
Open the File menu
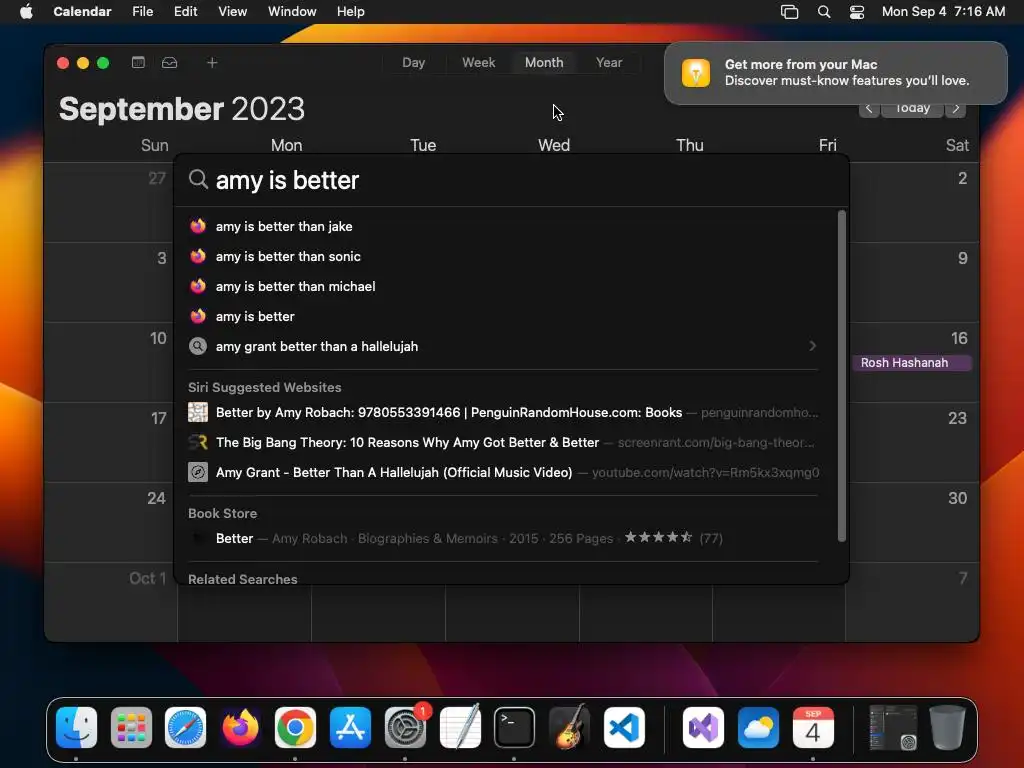tap(142, 12)
